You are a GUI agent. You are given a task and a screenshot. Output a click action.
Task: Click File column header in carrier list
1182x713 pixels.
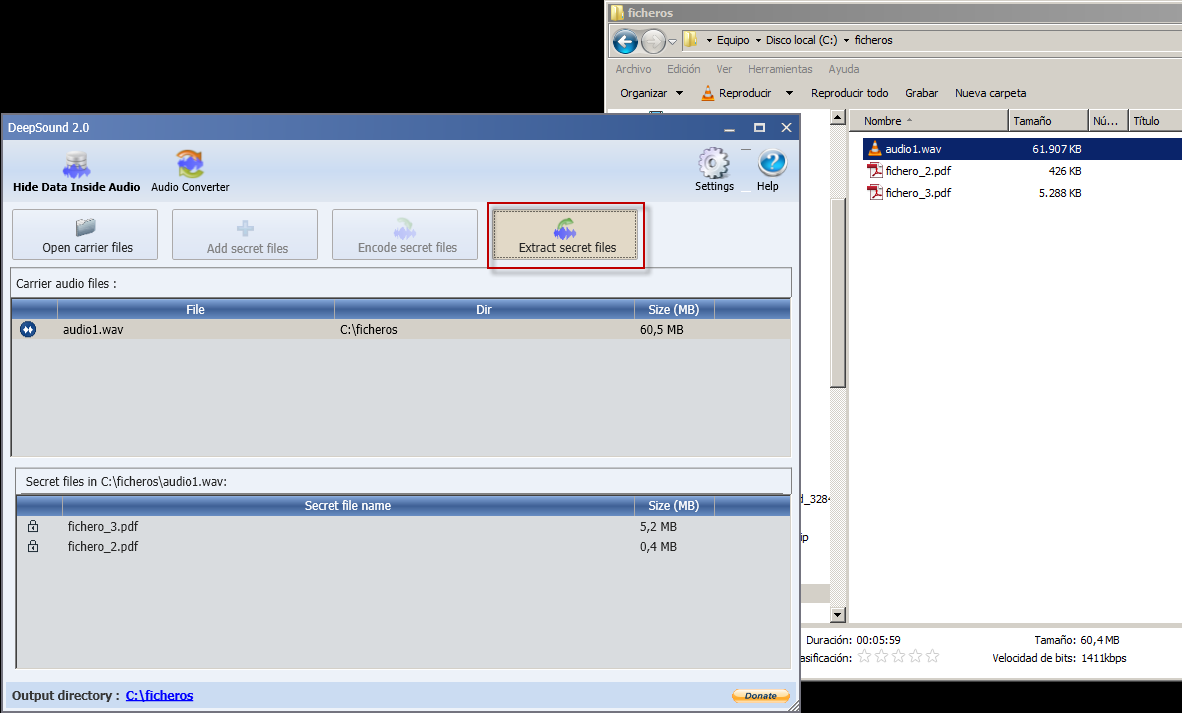[x=195, y=310]
